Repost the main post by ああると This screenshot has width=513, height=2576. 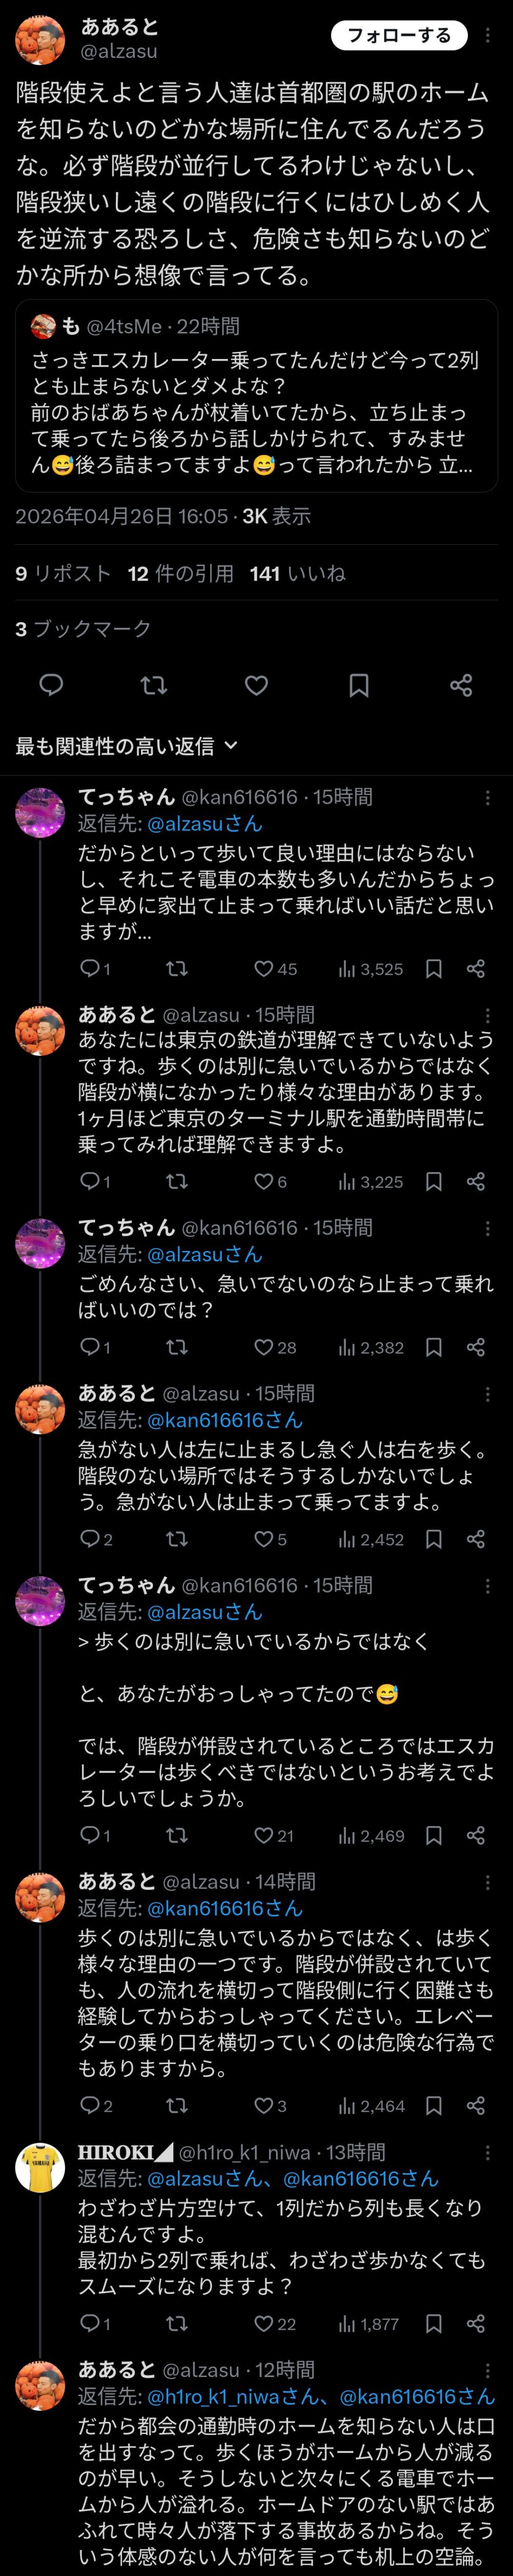coord(154,685)
